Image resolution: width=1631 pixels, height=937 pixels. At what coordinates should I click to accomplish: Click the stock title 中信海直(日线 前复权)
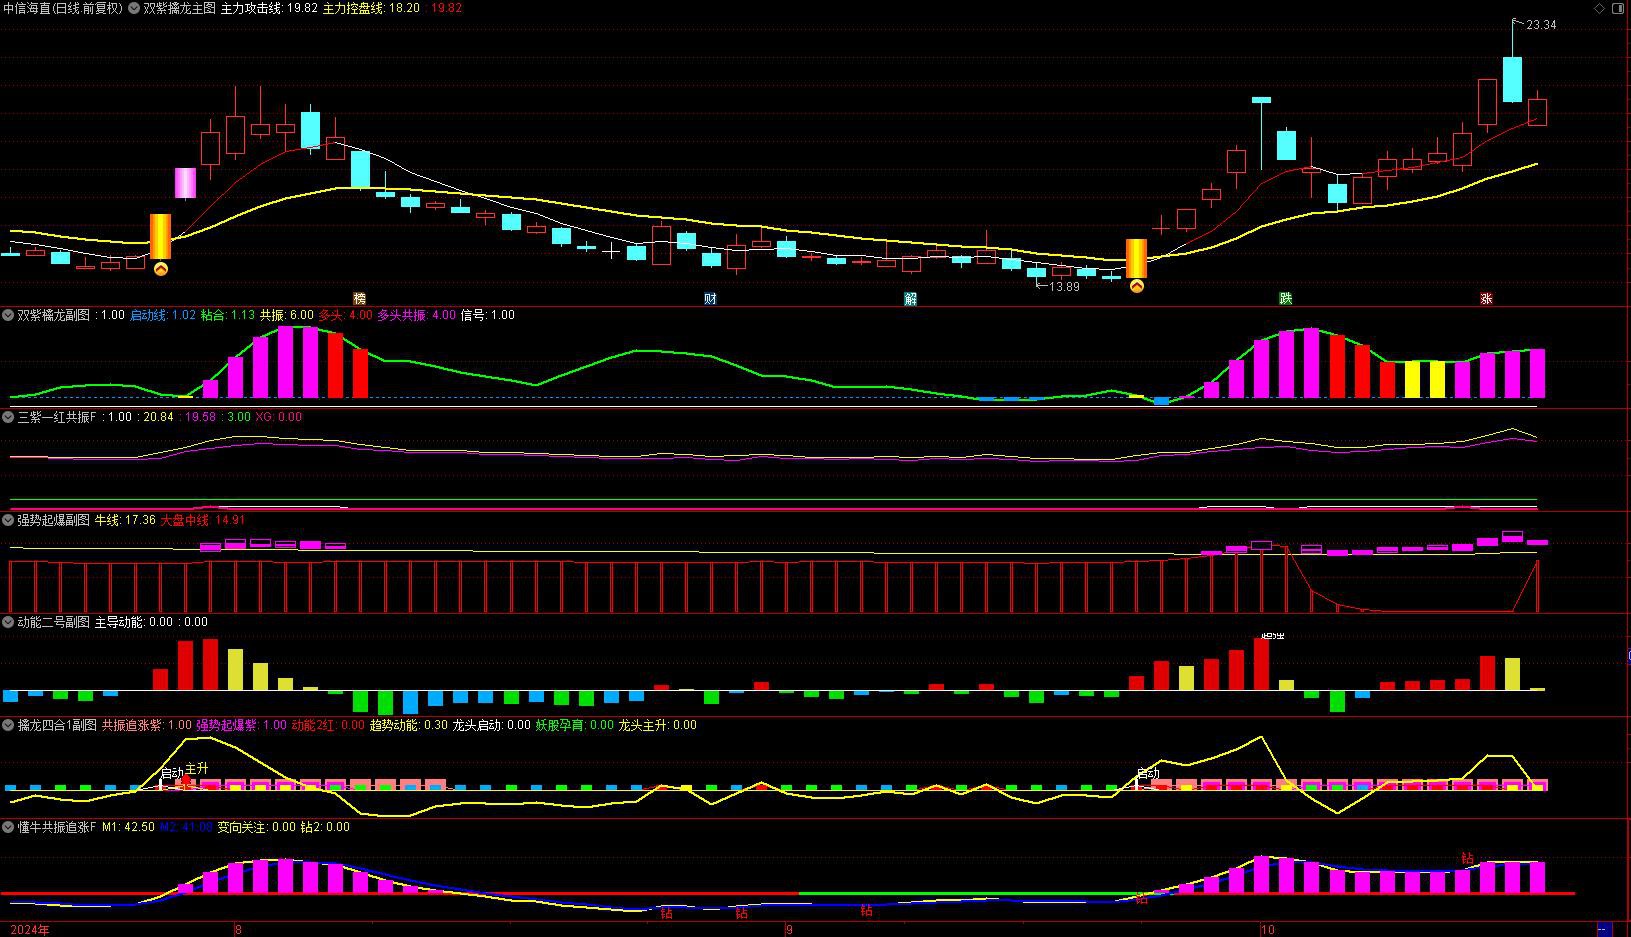(x=62, y=8)
